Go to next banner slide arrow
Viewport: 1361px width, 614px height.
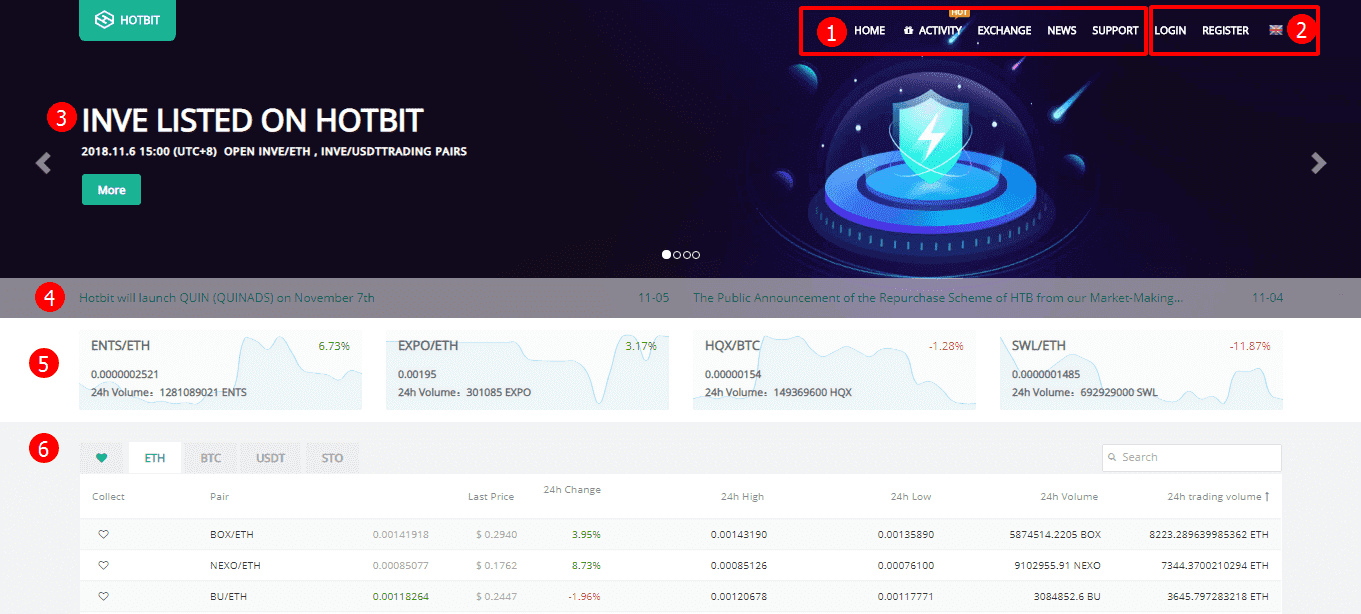(1319, 163)
